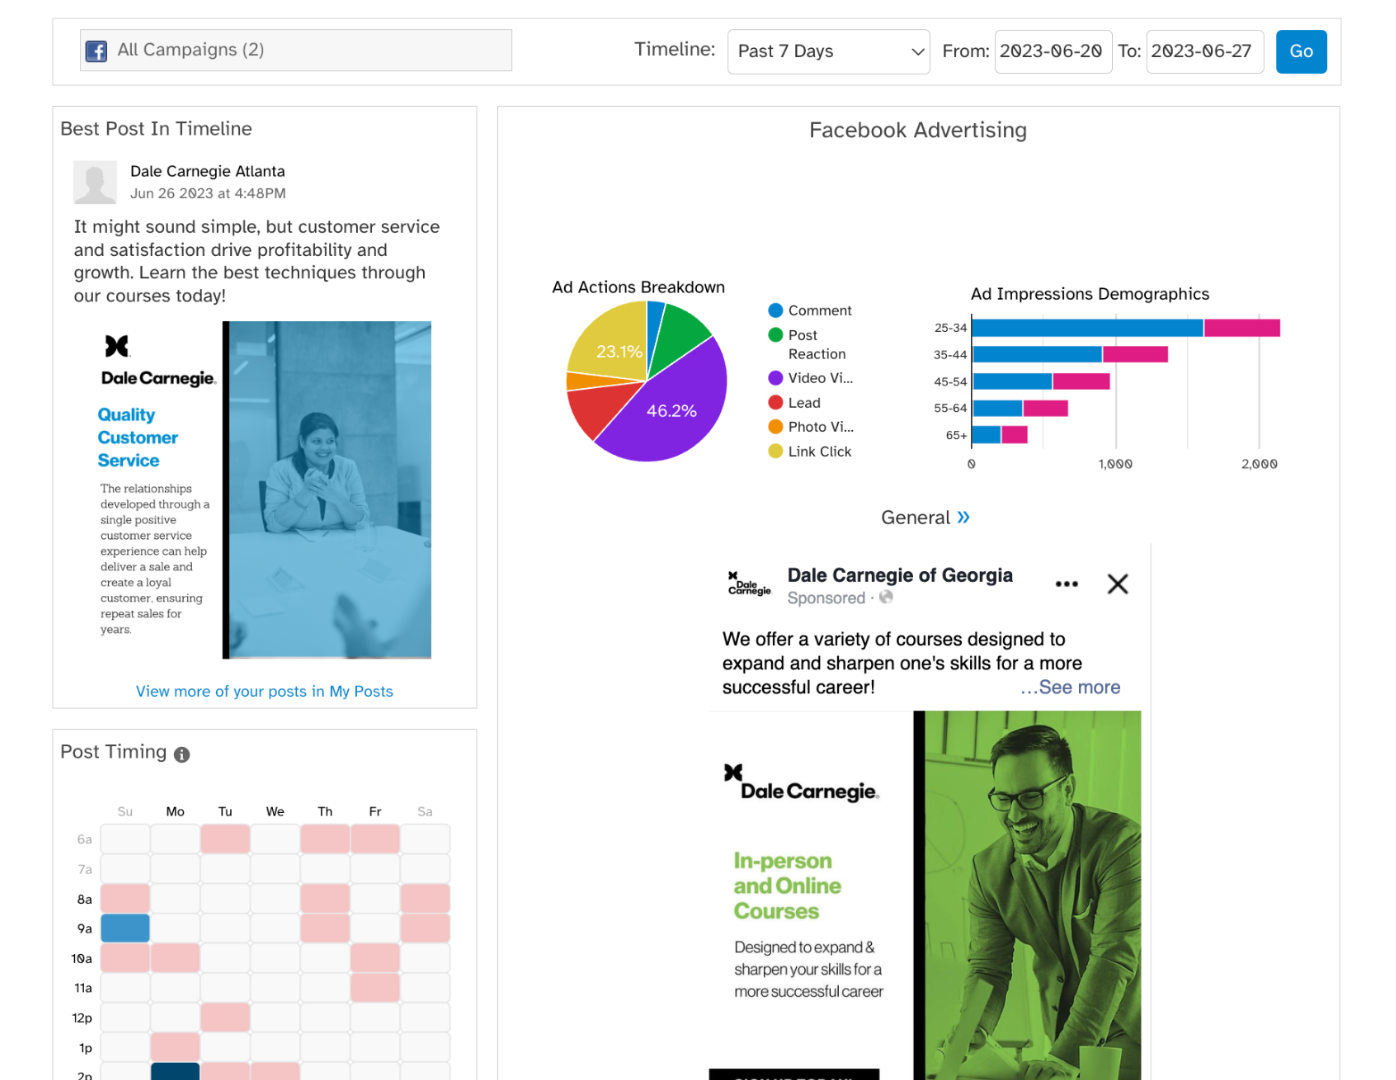Select the blue Sunday 9a timing cell
This screenshot has height=1080, width=1396.
pos(125,928)
